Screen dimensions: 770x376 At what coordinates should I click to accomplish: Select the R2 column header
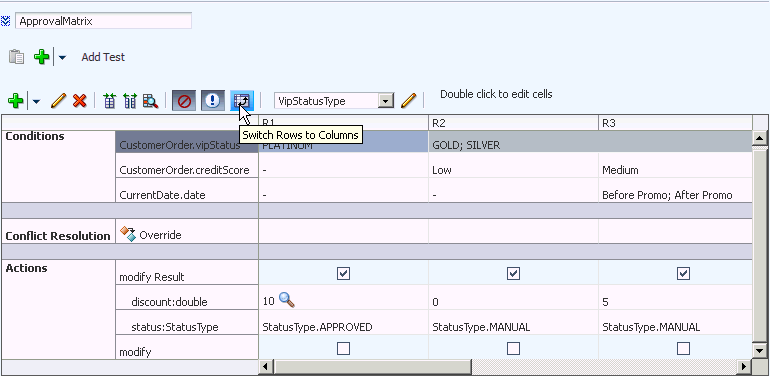coord(513,123)
